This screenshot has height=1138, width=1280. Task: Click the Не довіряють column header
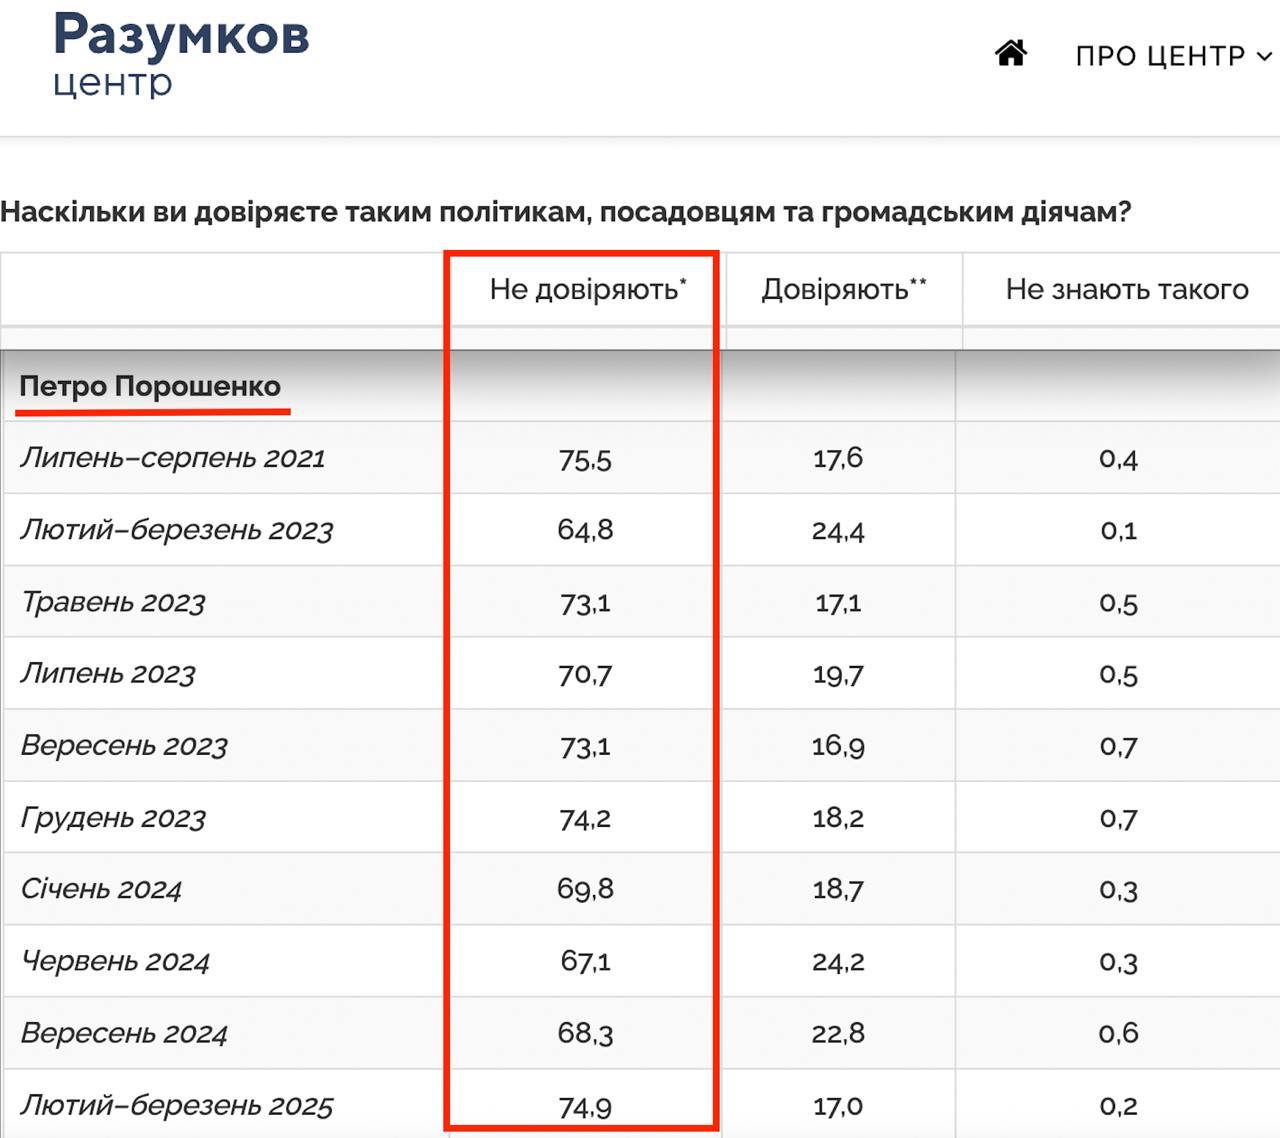point(587,290)
